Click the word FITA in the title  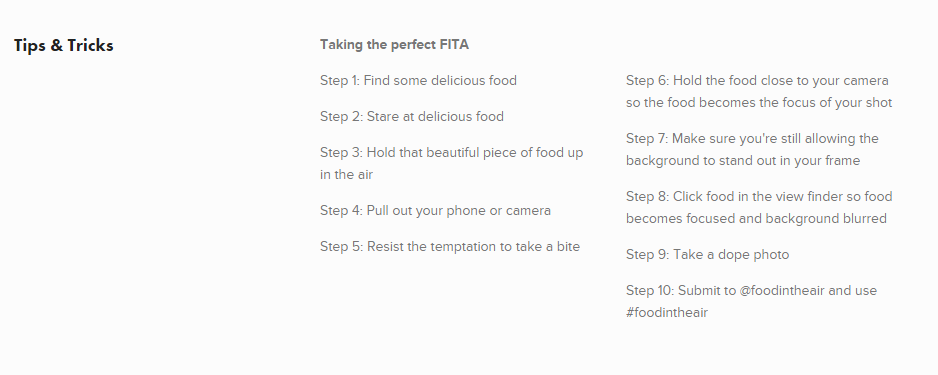(x=454, y=45)
